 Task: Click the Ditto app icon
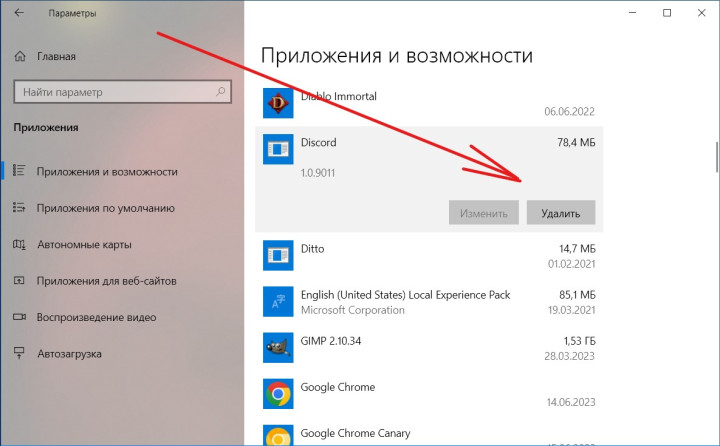[x=277, y=256]
